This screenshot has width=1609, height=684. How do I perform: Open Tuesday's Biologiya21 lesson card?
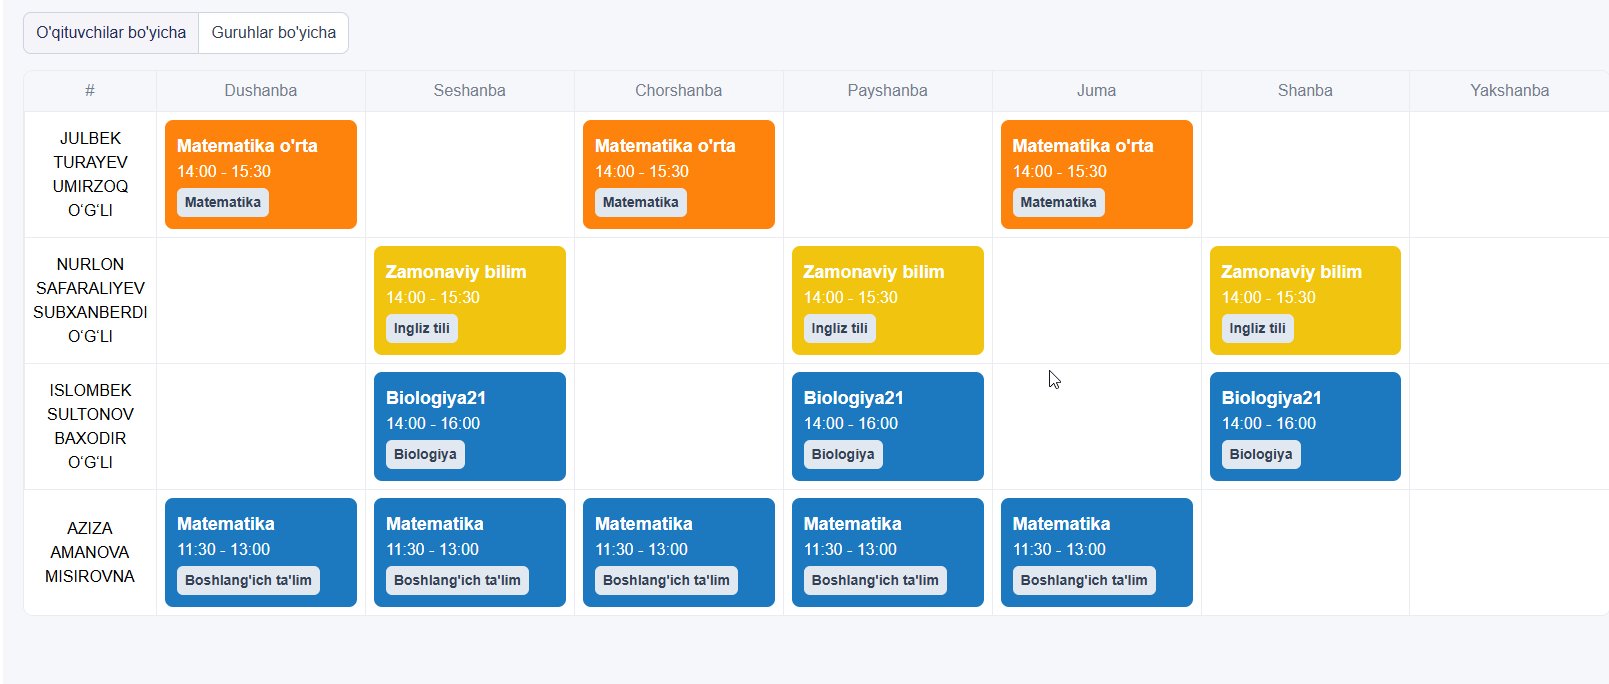[x=469, y=412]
